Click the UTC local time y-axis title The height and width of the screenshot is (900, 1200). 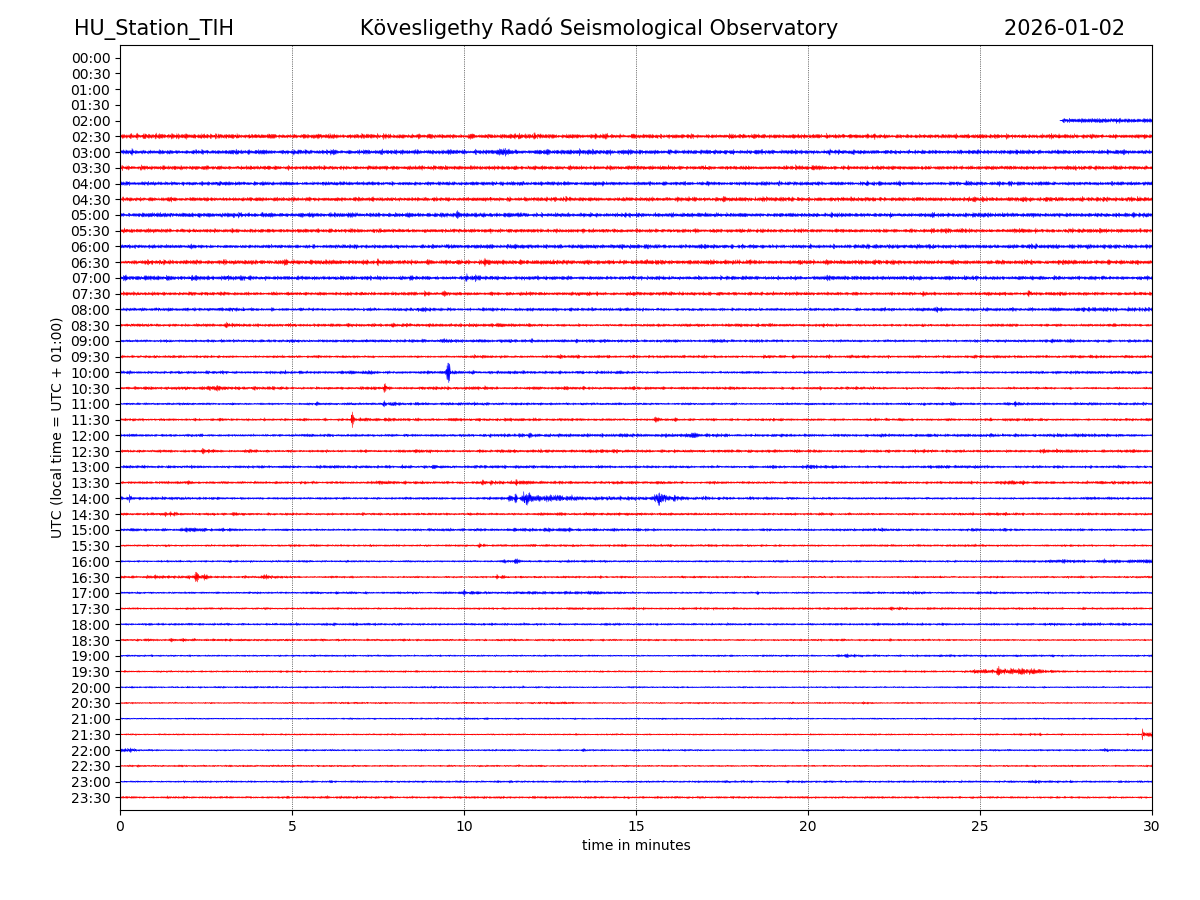[57, 427]
